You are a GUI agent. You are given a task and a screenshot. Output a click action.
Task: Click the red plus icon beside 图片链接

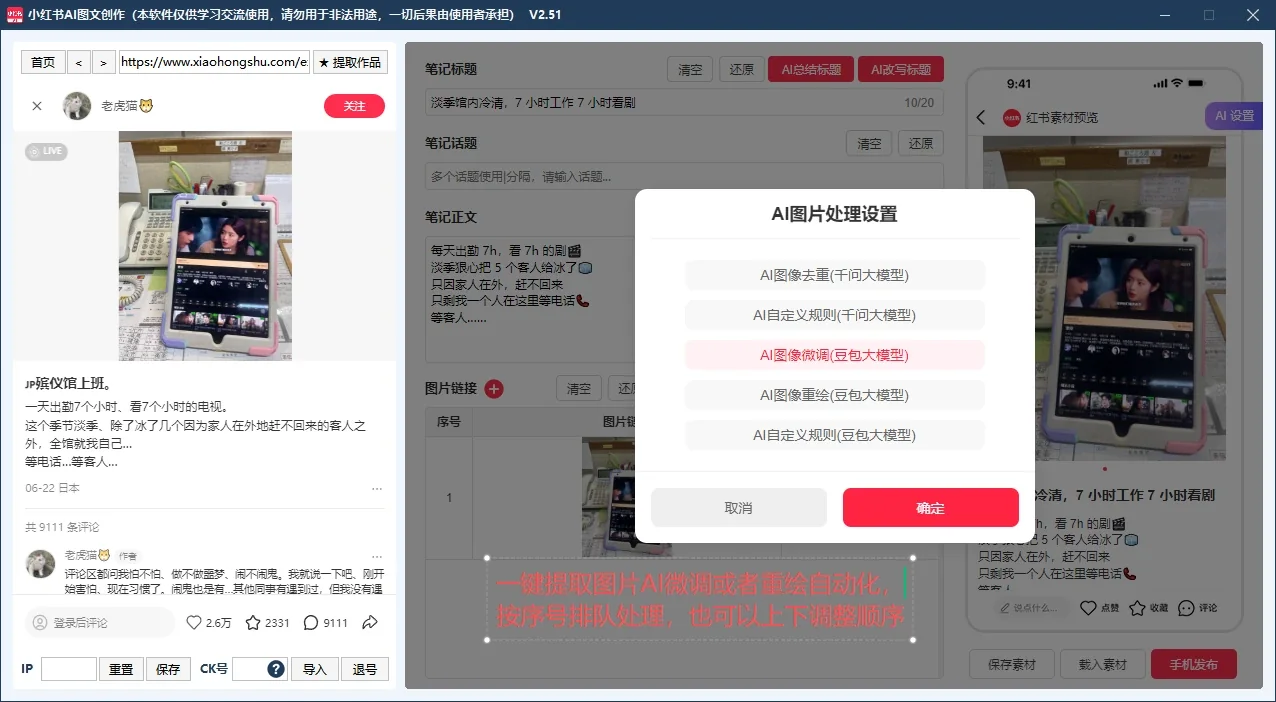click(494, 389)
